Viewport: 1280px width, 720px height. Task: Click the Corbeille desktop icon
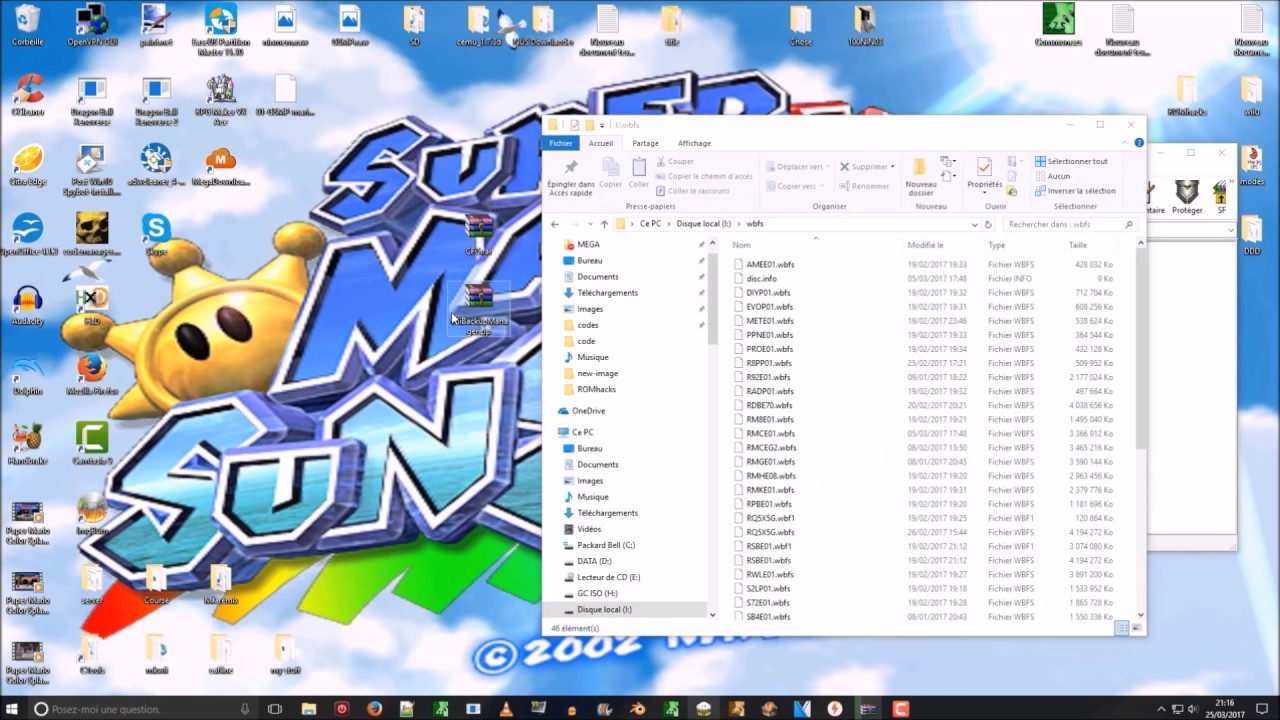(27, 26)
